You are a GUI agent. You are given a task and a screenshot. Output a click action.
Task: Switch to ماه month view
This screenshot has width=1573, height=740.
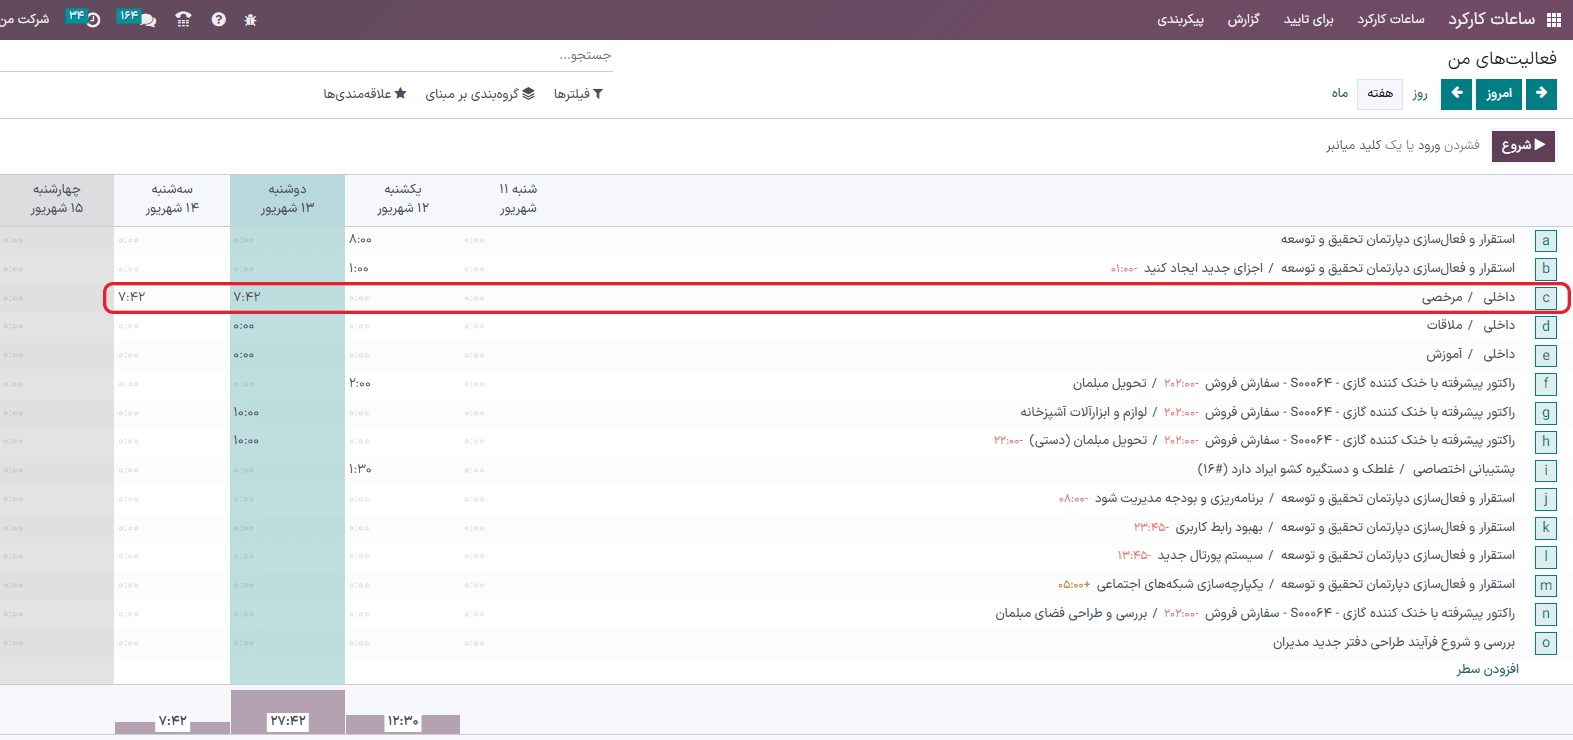[1339, 93]
